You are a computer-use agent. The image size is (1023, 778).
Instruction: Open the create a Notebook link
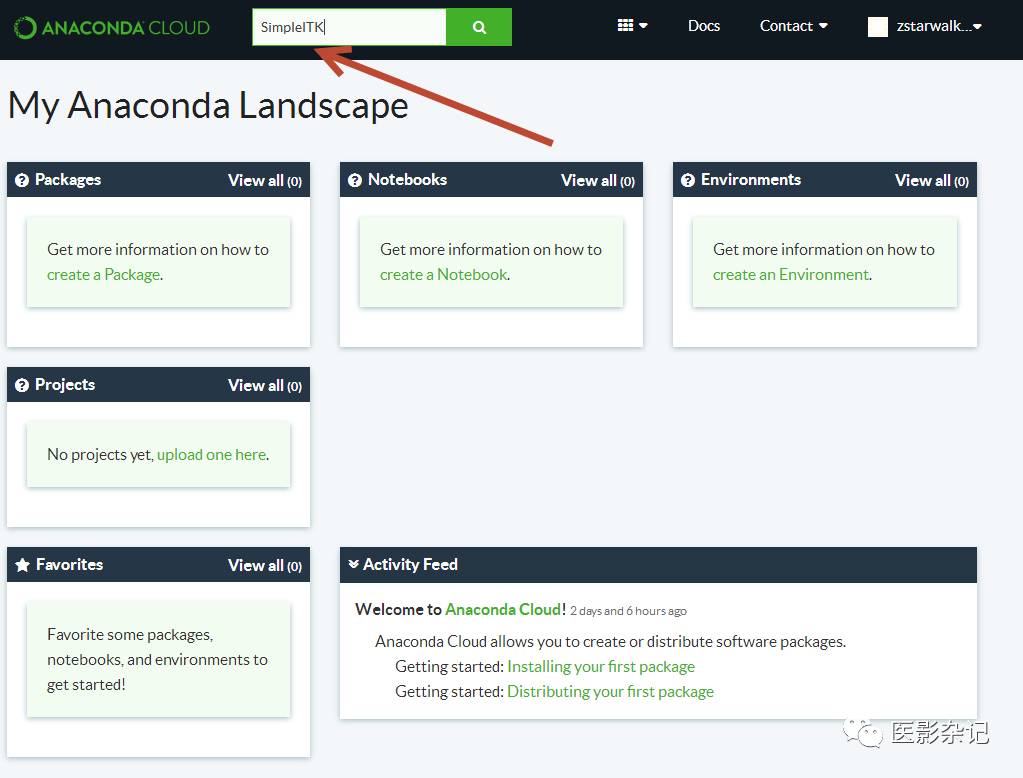pyautogui.click(x=443, y=275)
